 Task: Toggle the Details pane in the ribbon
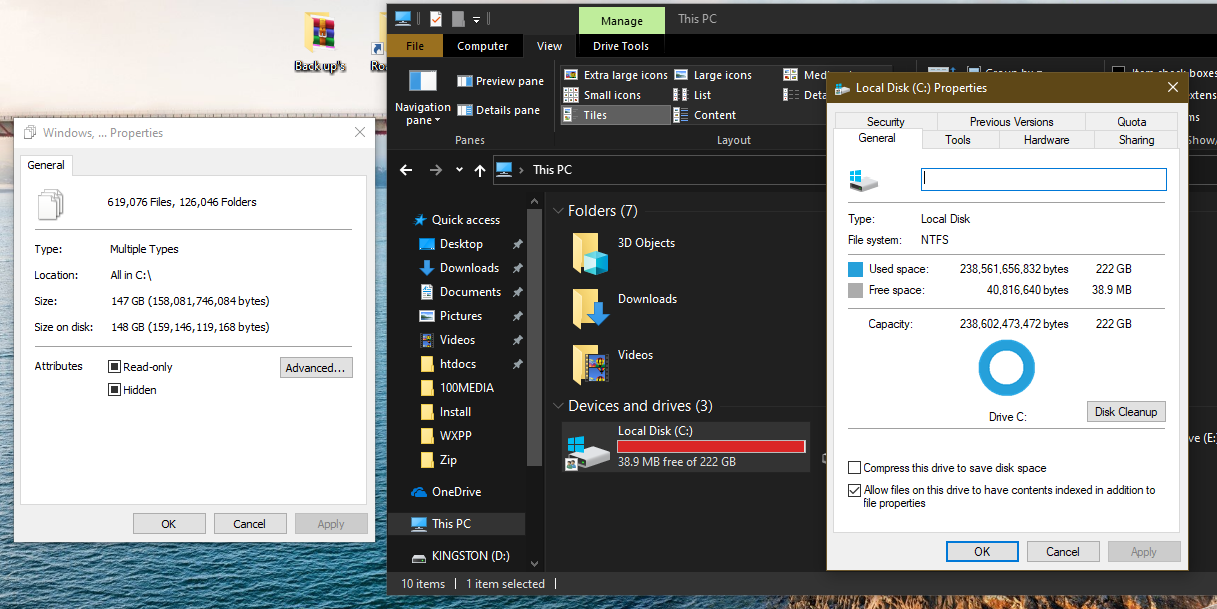click(498, 110)
